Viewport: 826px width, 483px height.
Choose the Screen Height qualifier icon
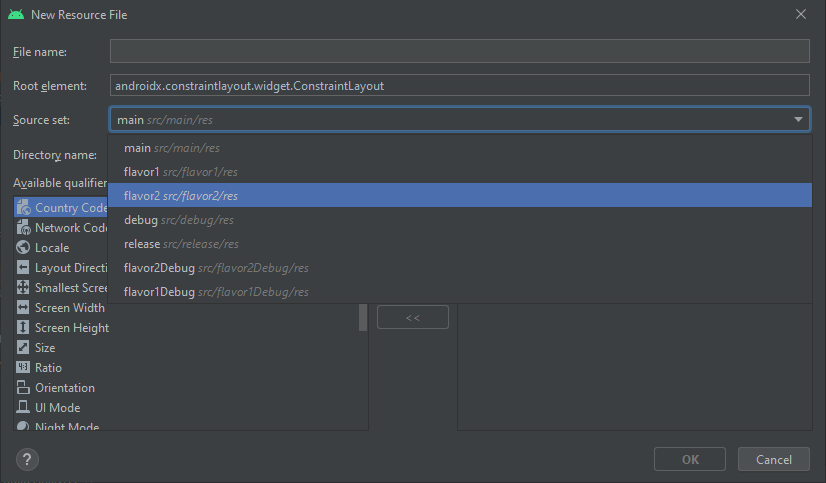(23, 327)
